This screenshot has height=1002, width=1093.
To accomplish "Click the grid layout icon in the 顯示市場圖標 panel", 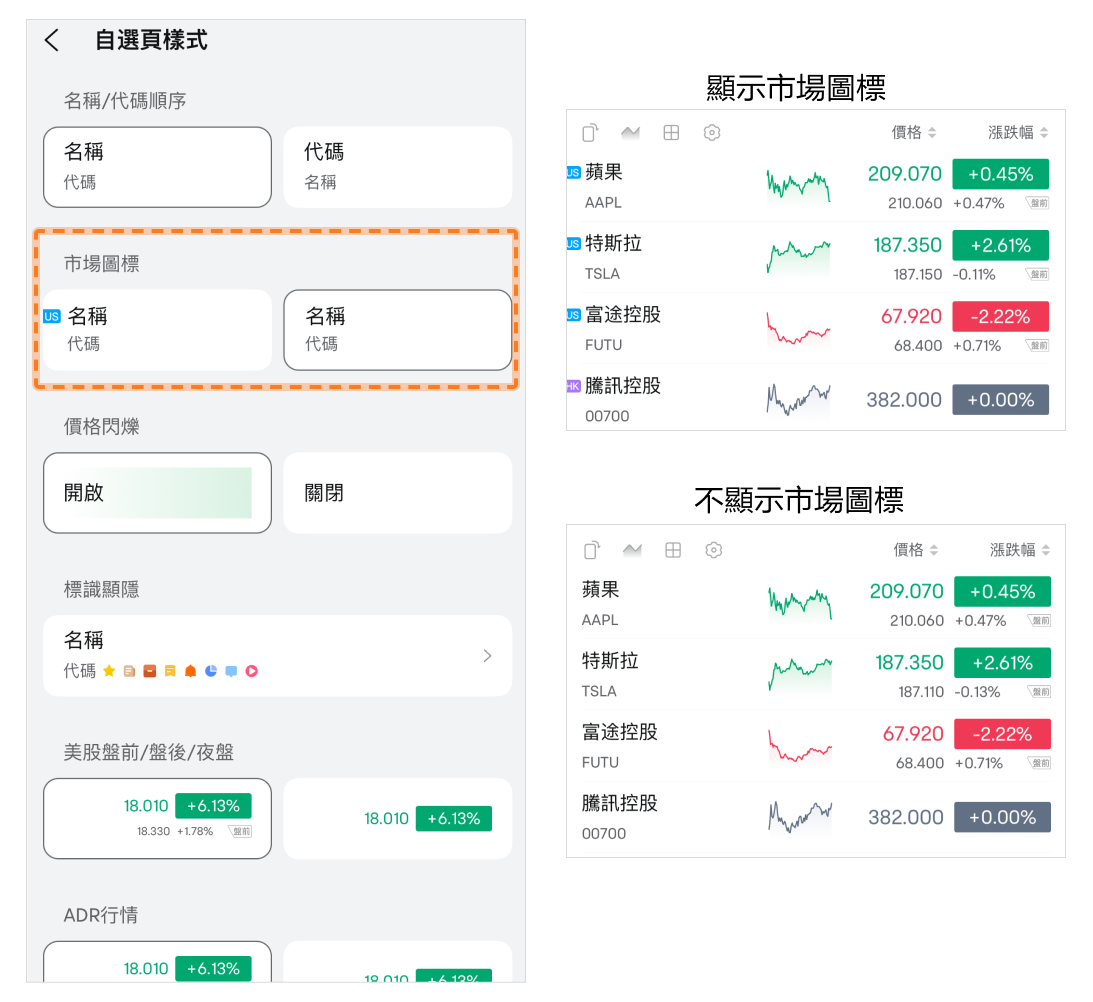I will (x=671, y=133).
